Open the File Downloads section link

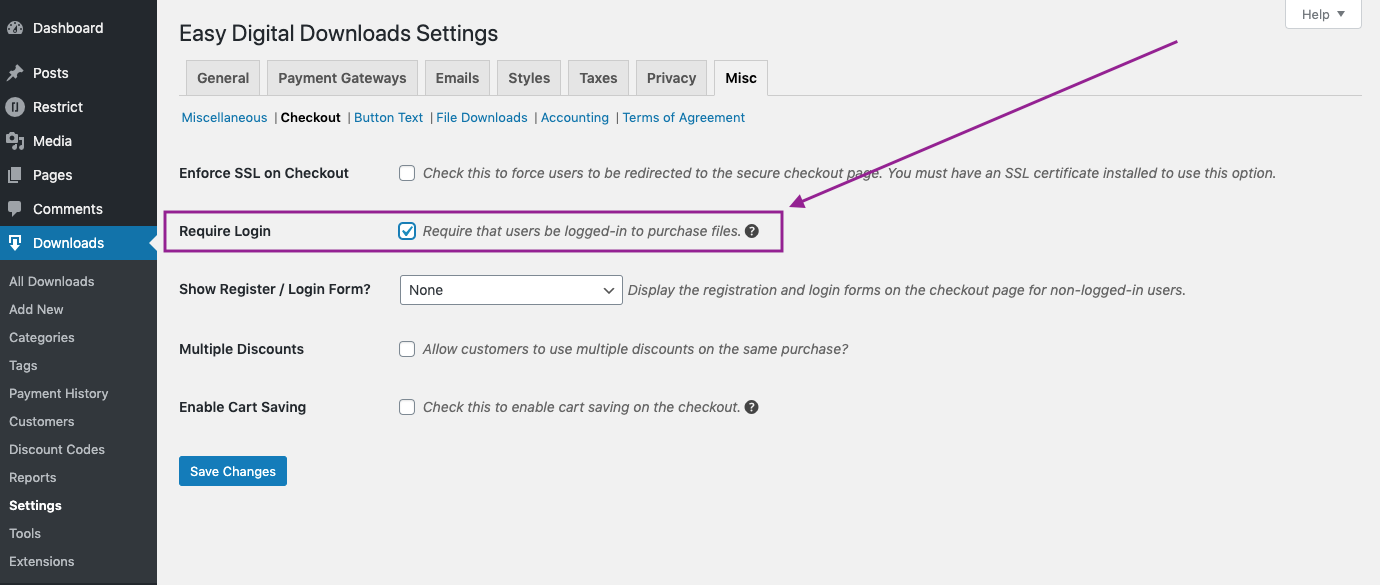(481, 117)
